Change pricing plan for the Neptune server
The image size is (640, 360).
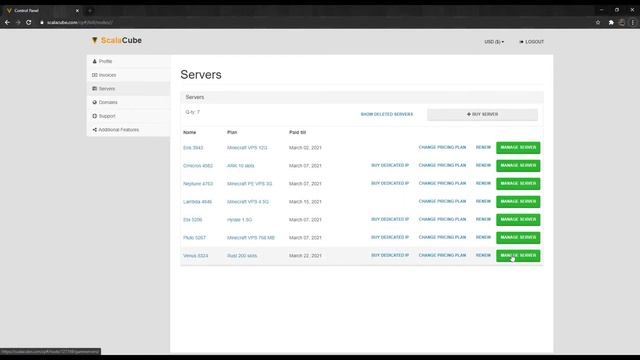coord(442,183)
